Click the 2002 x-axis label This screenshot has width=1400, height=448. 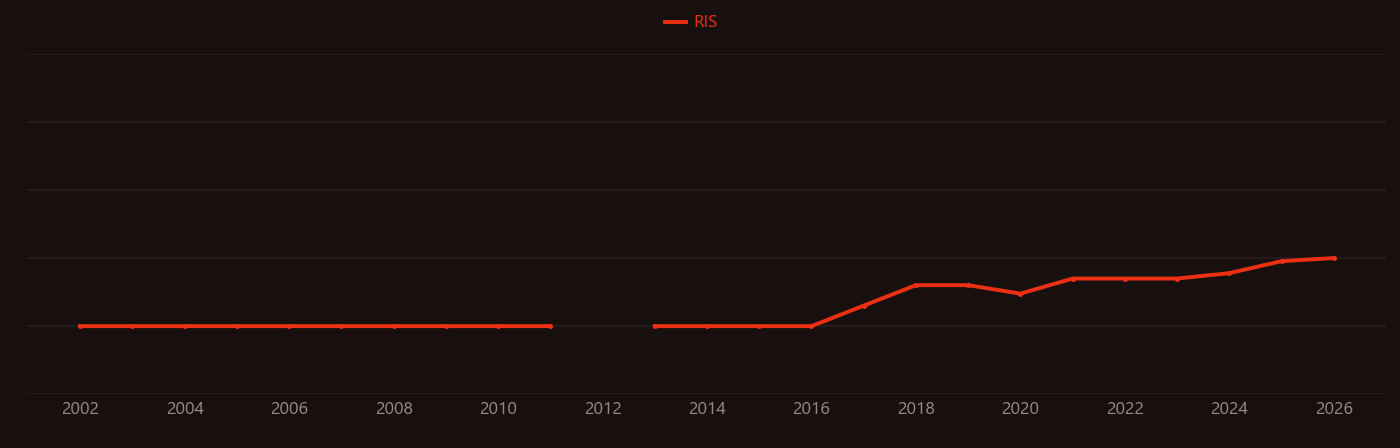pos(81,408)
